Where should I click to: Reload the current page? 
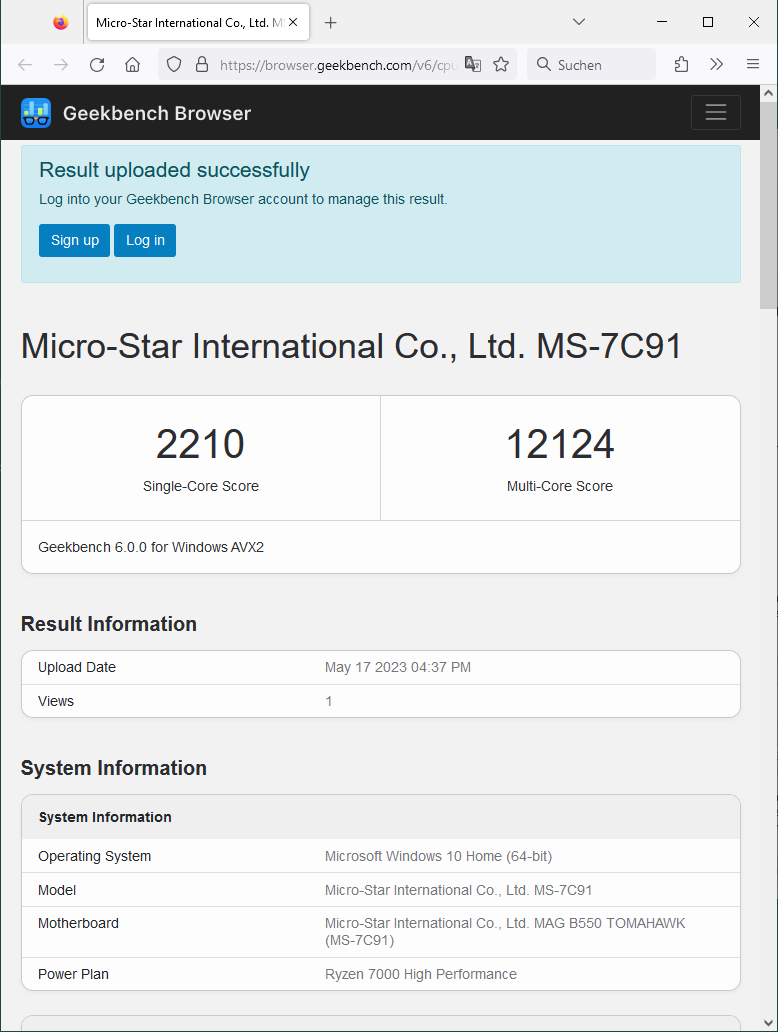tap(97, 64)
